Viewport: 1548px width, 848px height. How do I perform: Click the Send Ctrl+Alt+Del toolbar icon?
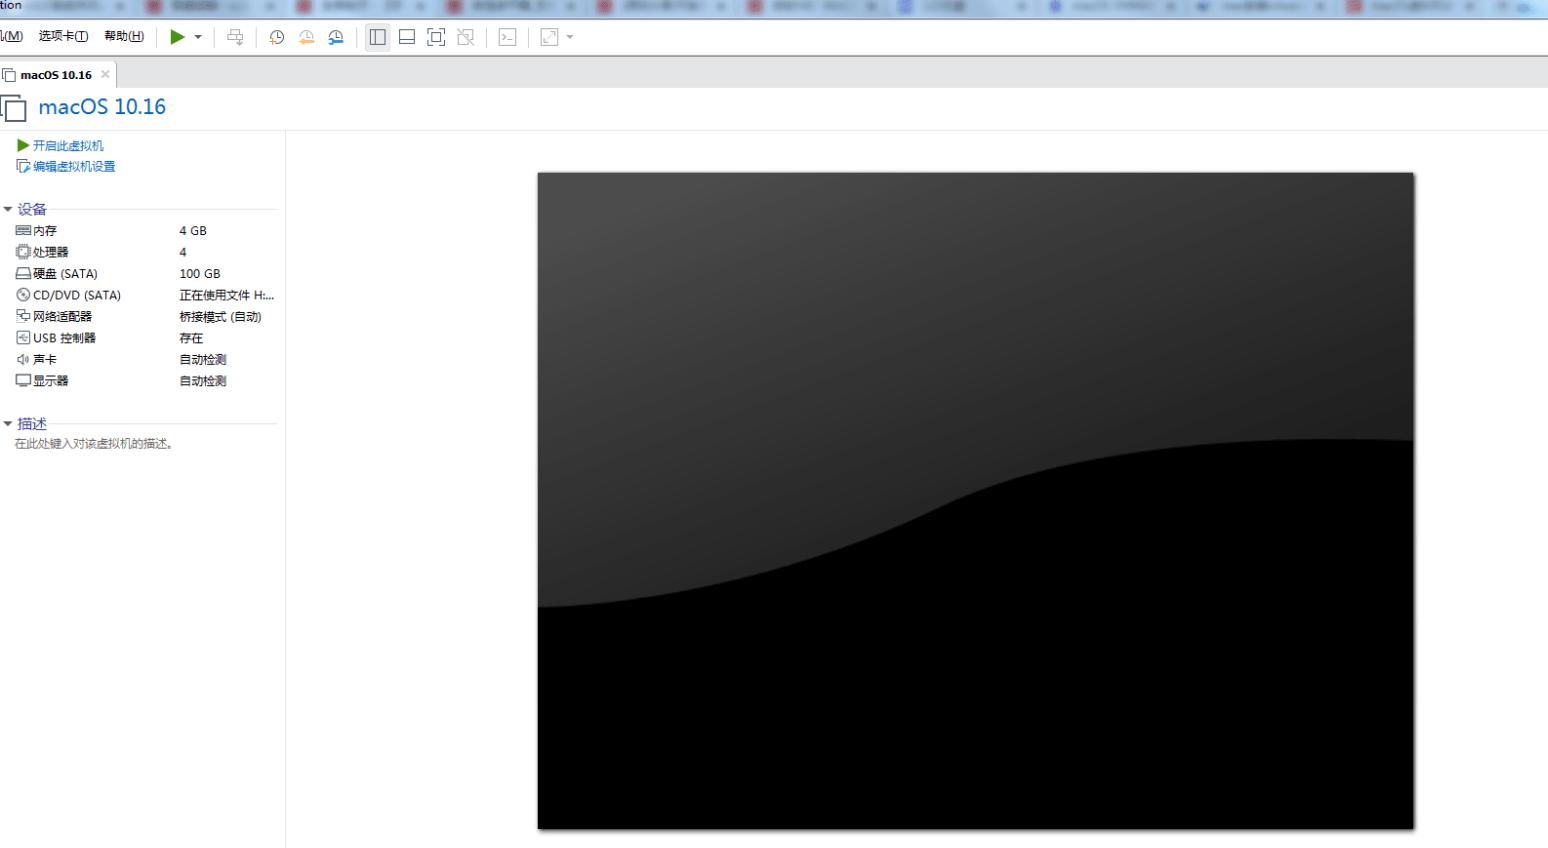click(235, 37)
